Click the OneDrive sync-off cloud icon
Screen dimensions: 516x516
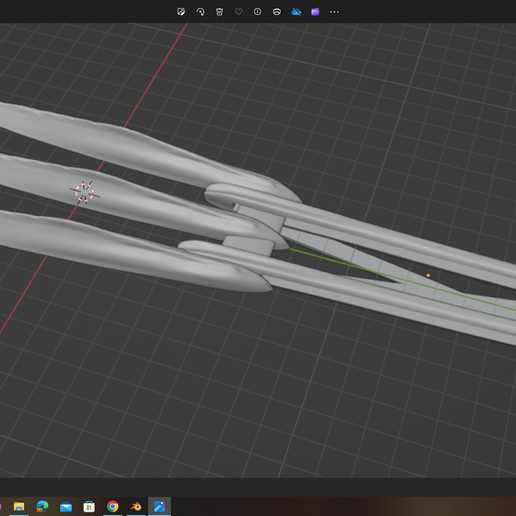coord(296,12)
